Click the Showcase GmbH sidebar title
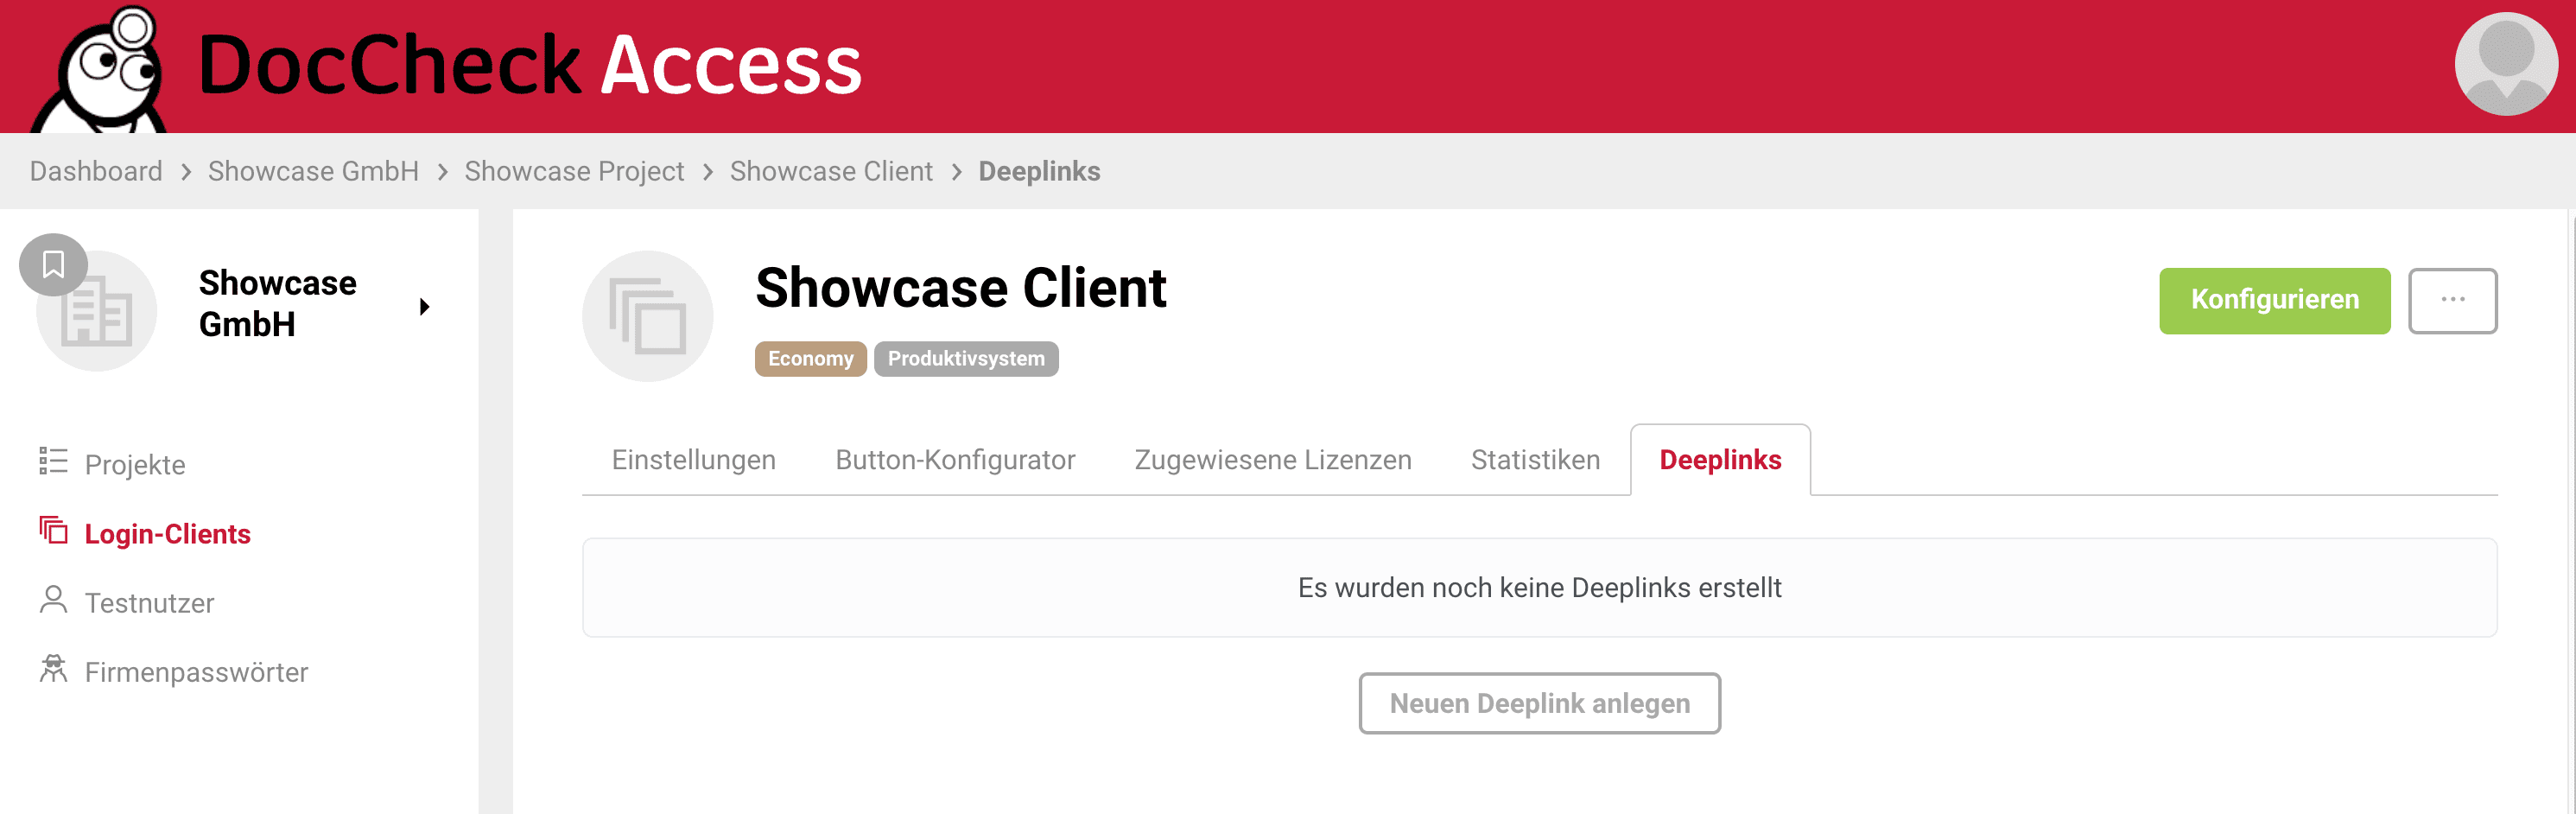The width and height of the screenshot is (2576, 814). point(277,303)
